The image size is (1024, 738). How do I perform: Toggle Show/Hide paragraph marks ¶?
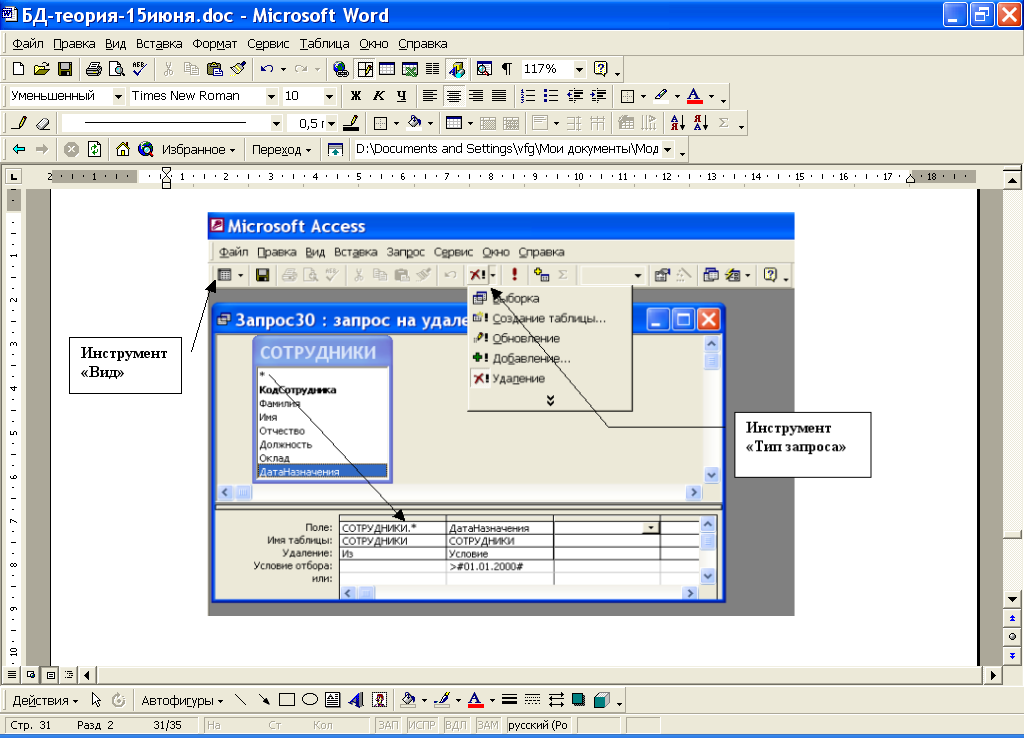[x=506, y=69]
